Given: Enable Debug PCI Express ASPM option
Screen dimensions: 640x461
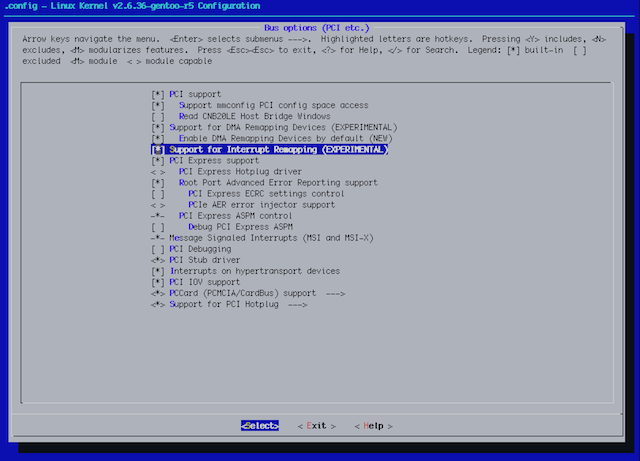Looking at the screenshot, I should point(158,227).
